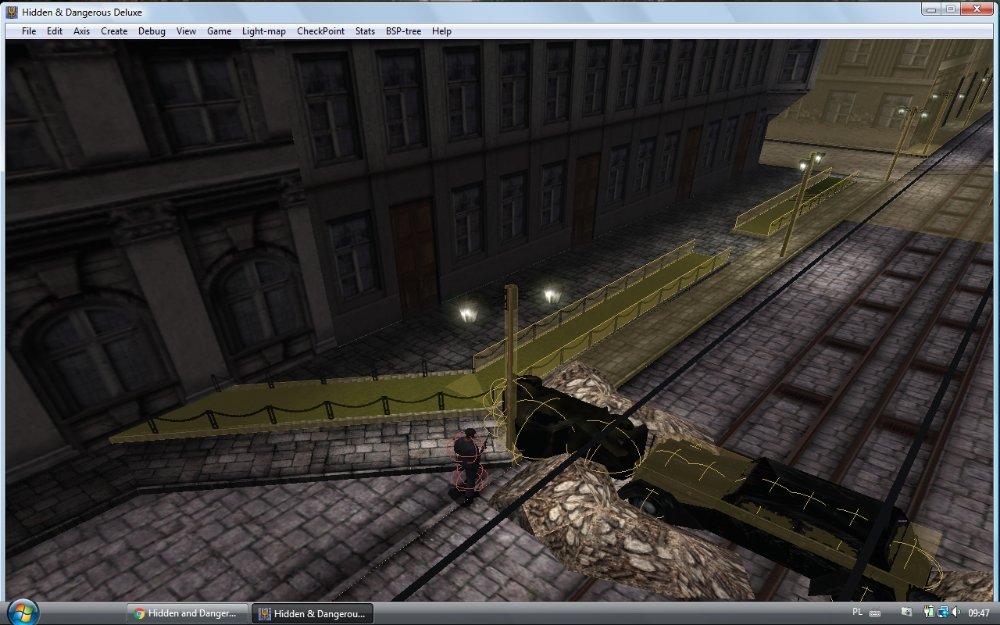Switch to the Chrome taskbar window
The image size is (1000, 625).
tap(187, 613)
